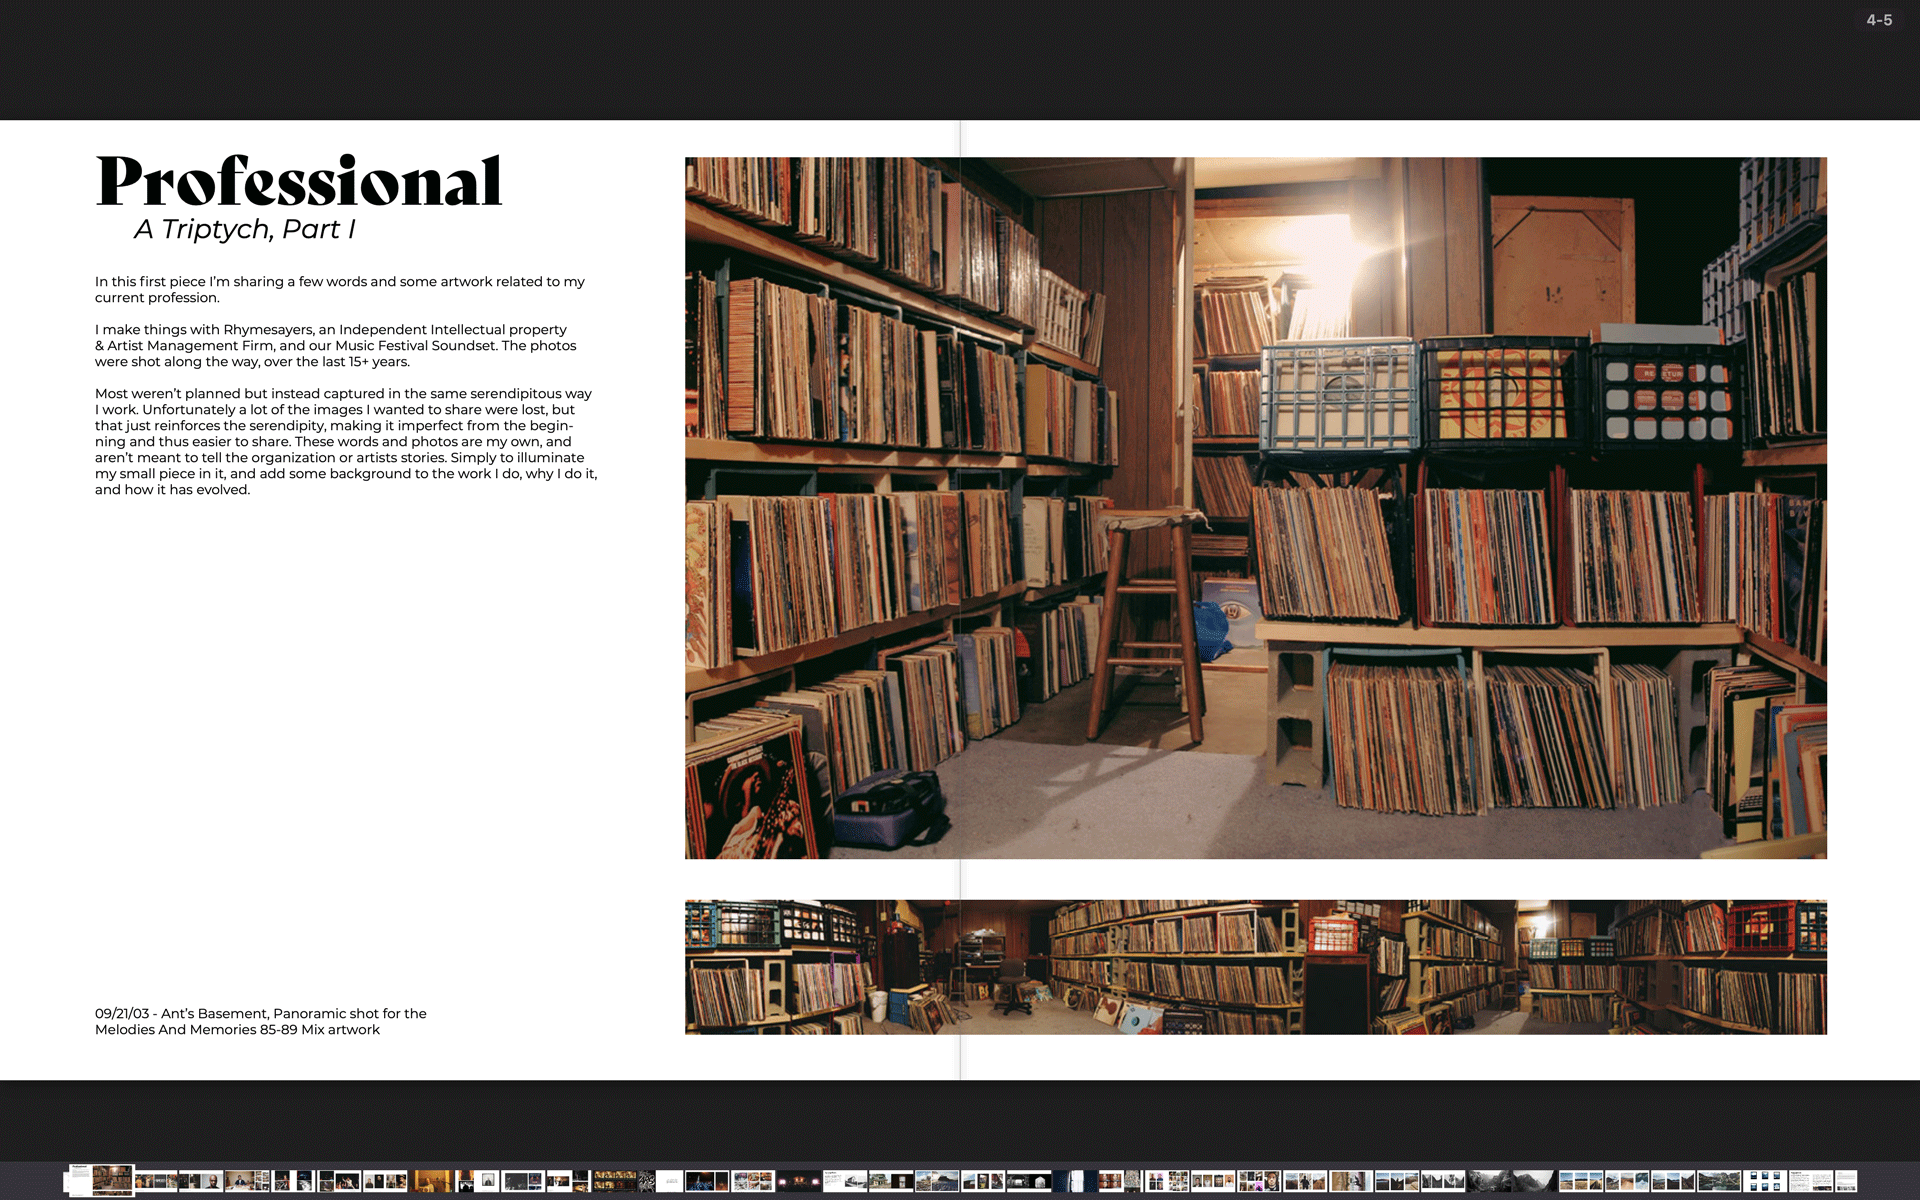Open thumbnail of man seated at table
The width and height of the screenshot is (1920, 1200).
point(240,1182)
